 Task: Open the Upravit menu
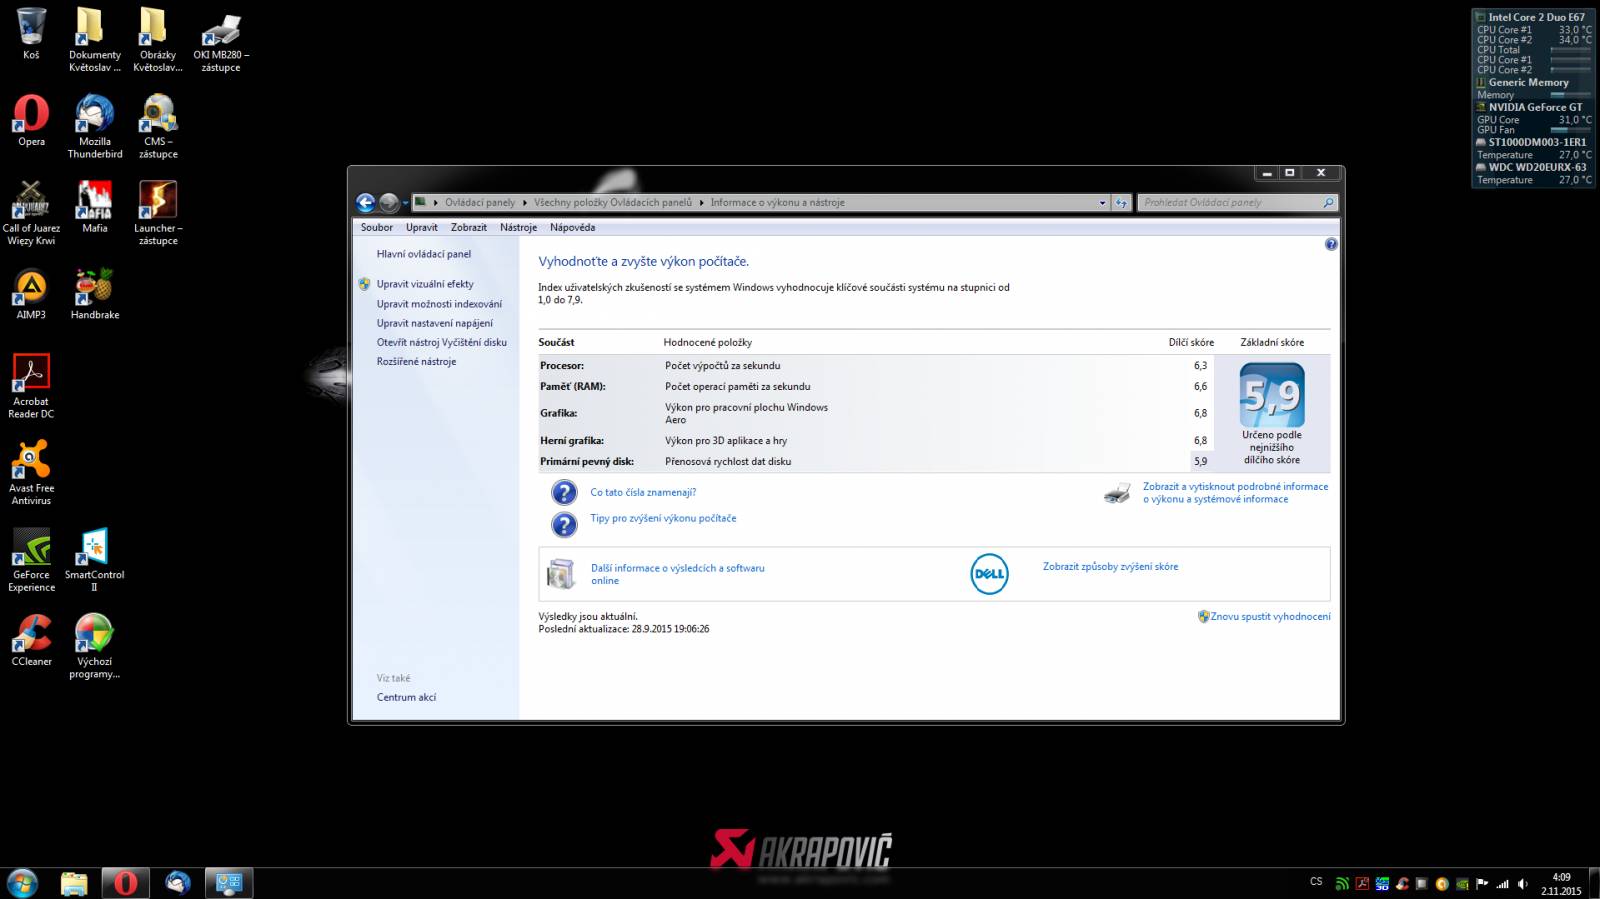coord(422,227)
